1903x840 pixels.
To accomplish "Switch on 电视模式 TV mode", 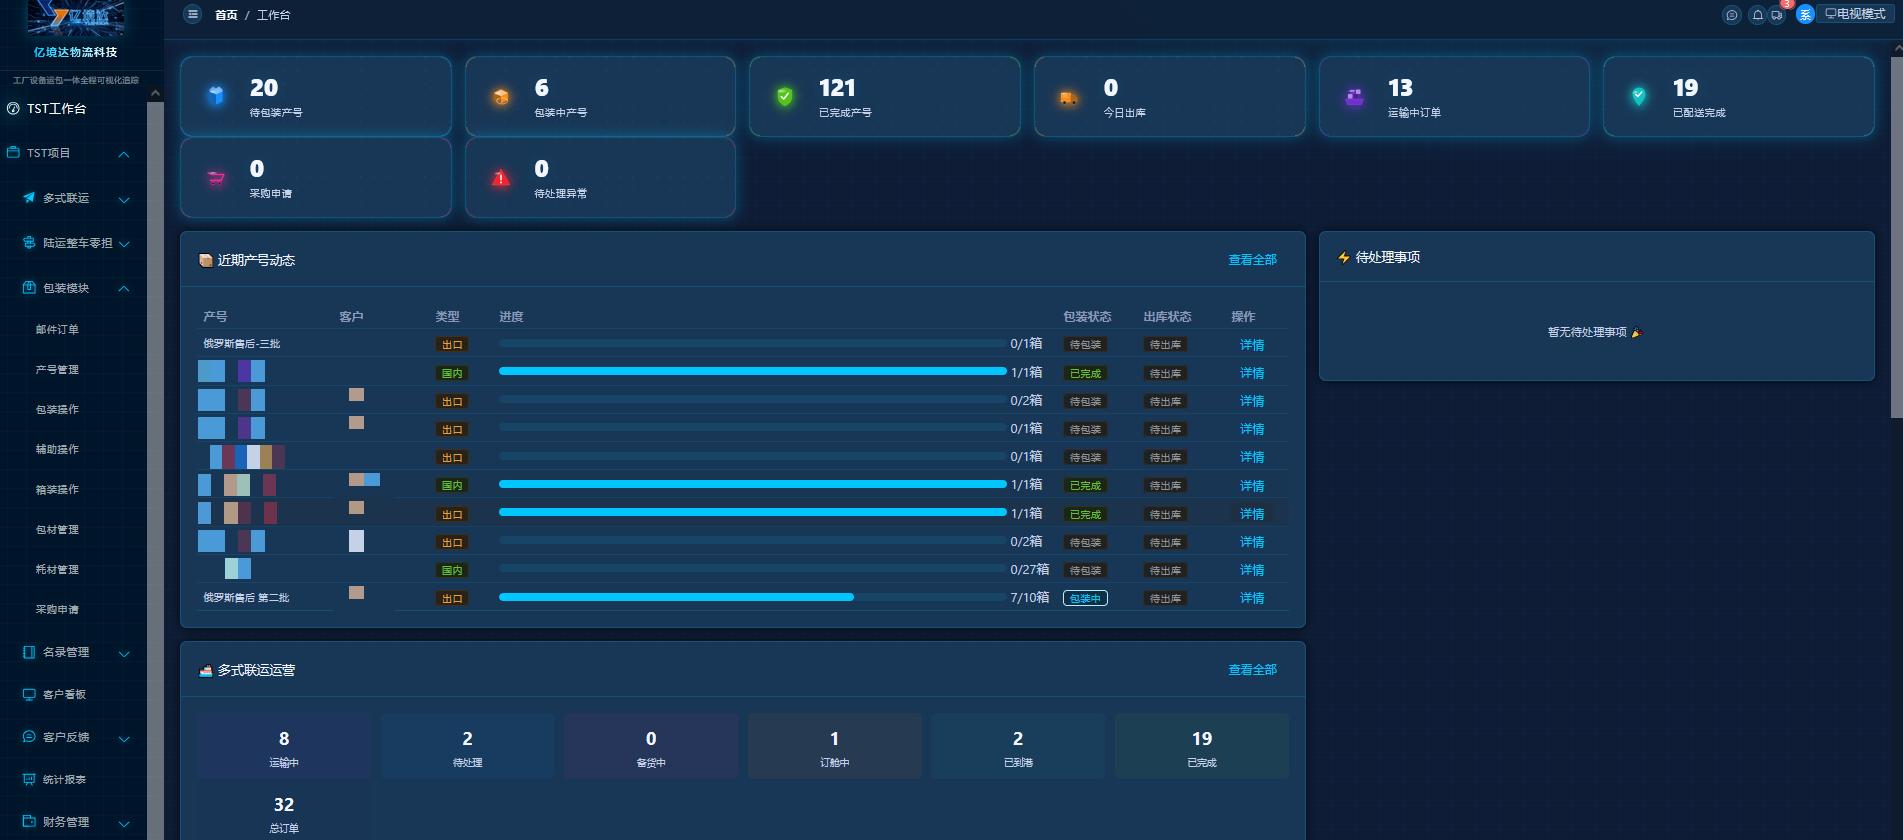I will tap(1855, 14).
